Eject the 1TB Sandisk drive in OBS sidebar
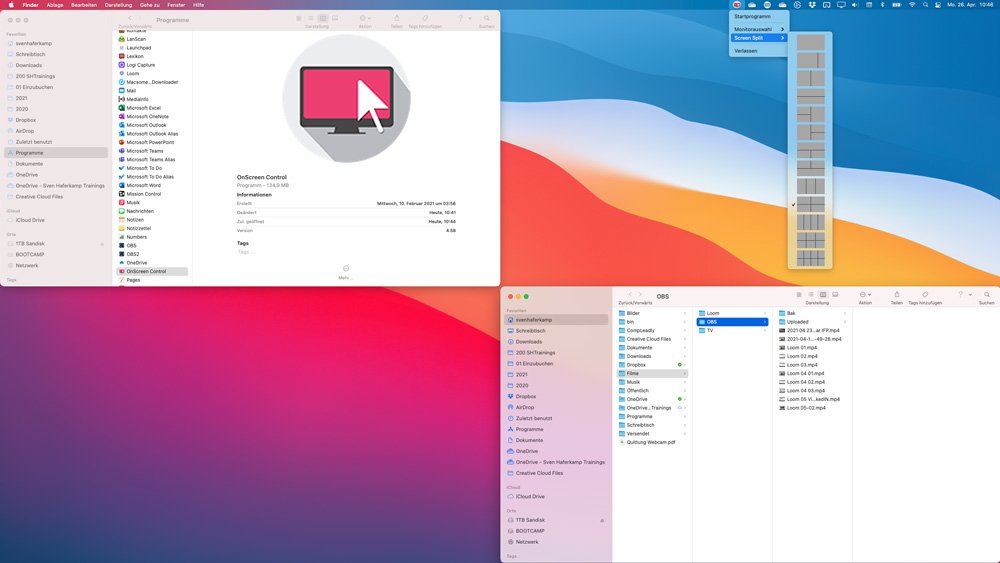This screenshot has height=563, width=1000. [601, 520]
